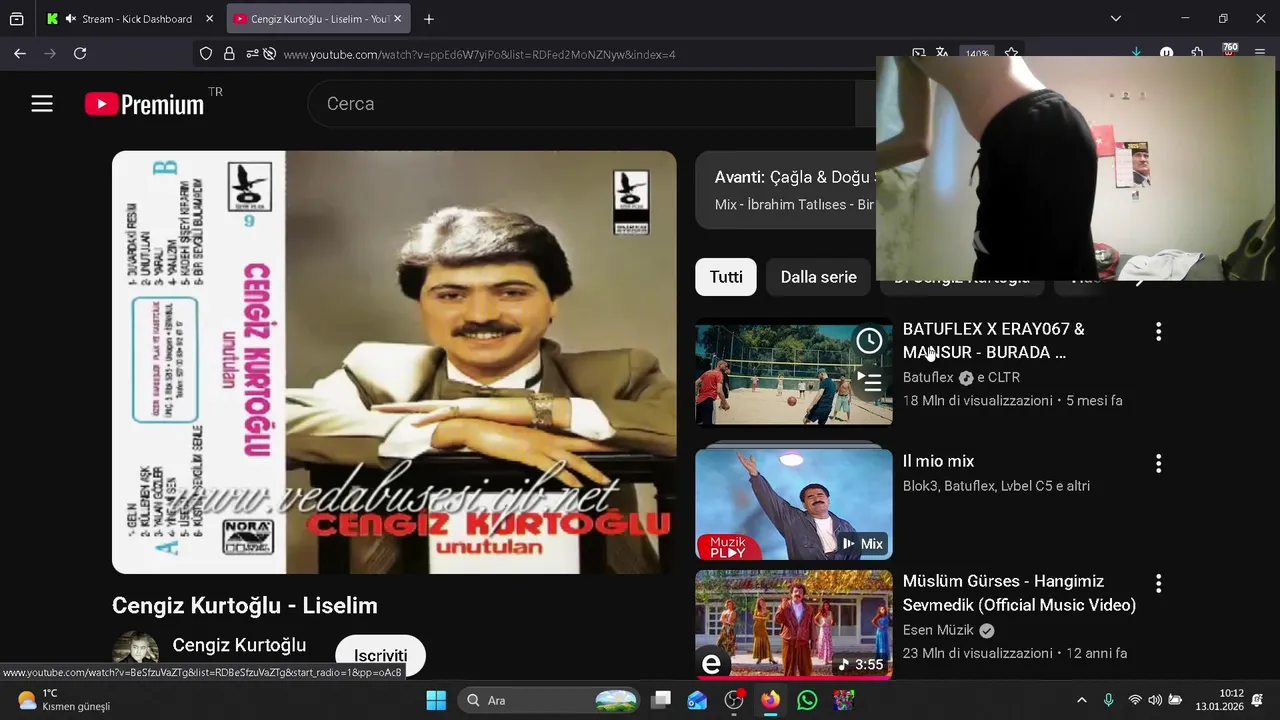Screen dimensions: 1280x720
Task: Switch to the Stream - Kick Dashboard tab
Action: 129,19
